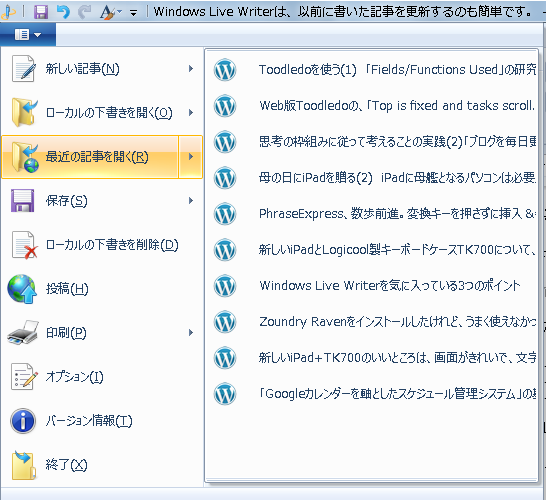Open the バージョン情報(T) about entry

[102, 421]
